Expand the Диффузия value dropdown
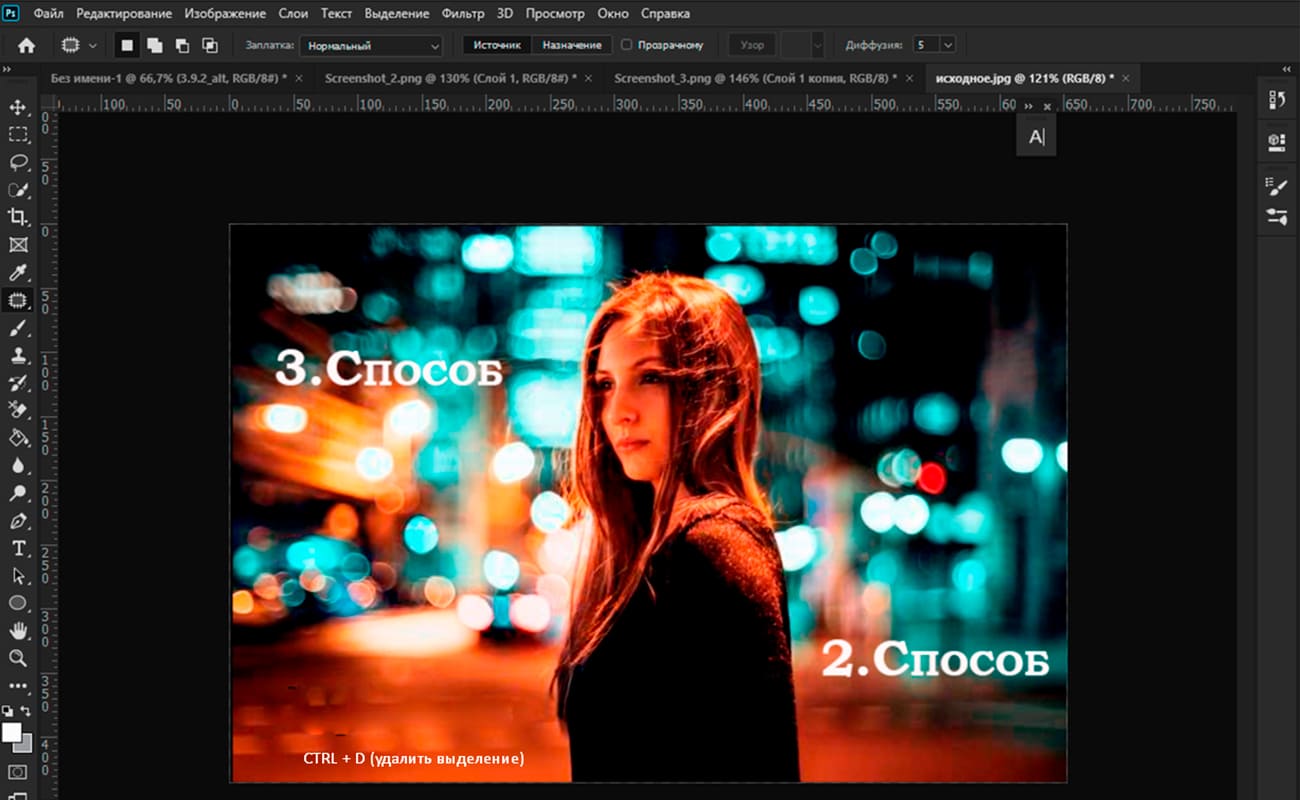The height and width of the screenshot is (800, 1300). click(947, 45)
